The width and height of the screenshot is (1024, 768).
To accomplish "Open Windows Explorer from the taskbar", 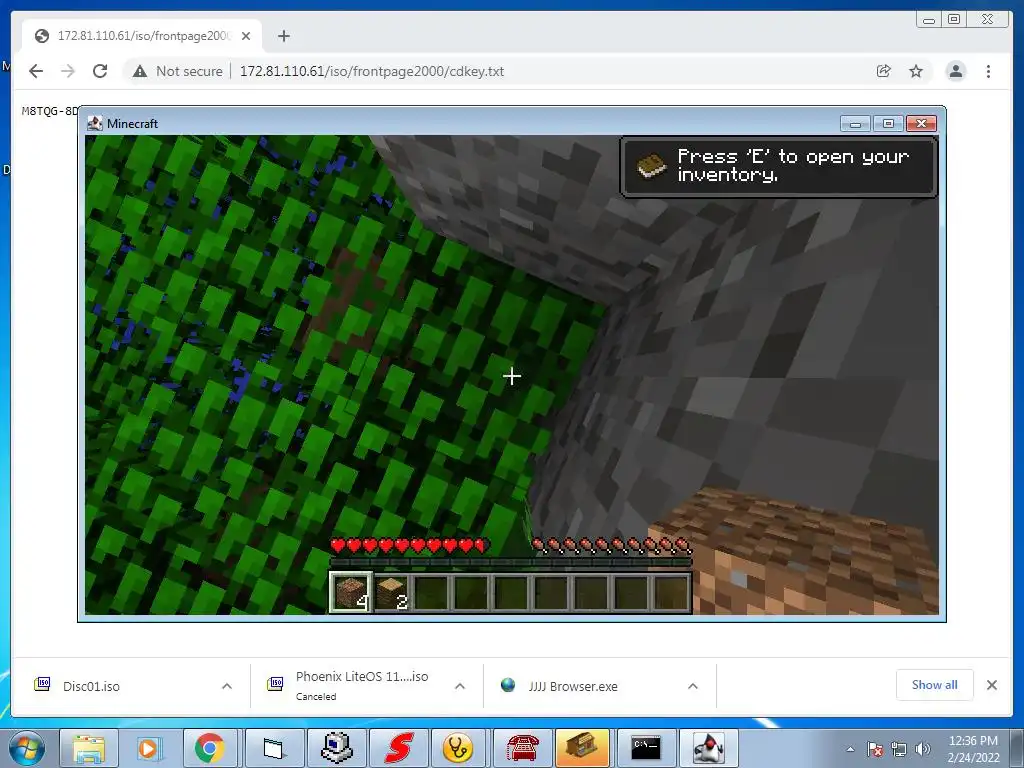I will pos(89,748).
